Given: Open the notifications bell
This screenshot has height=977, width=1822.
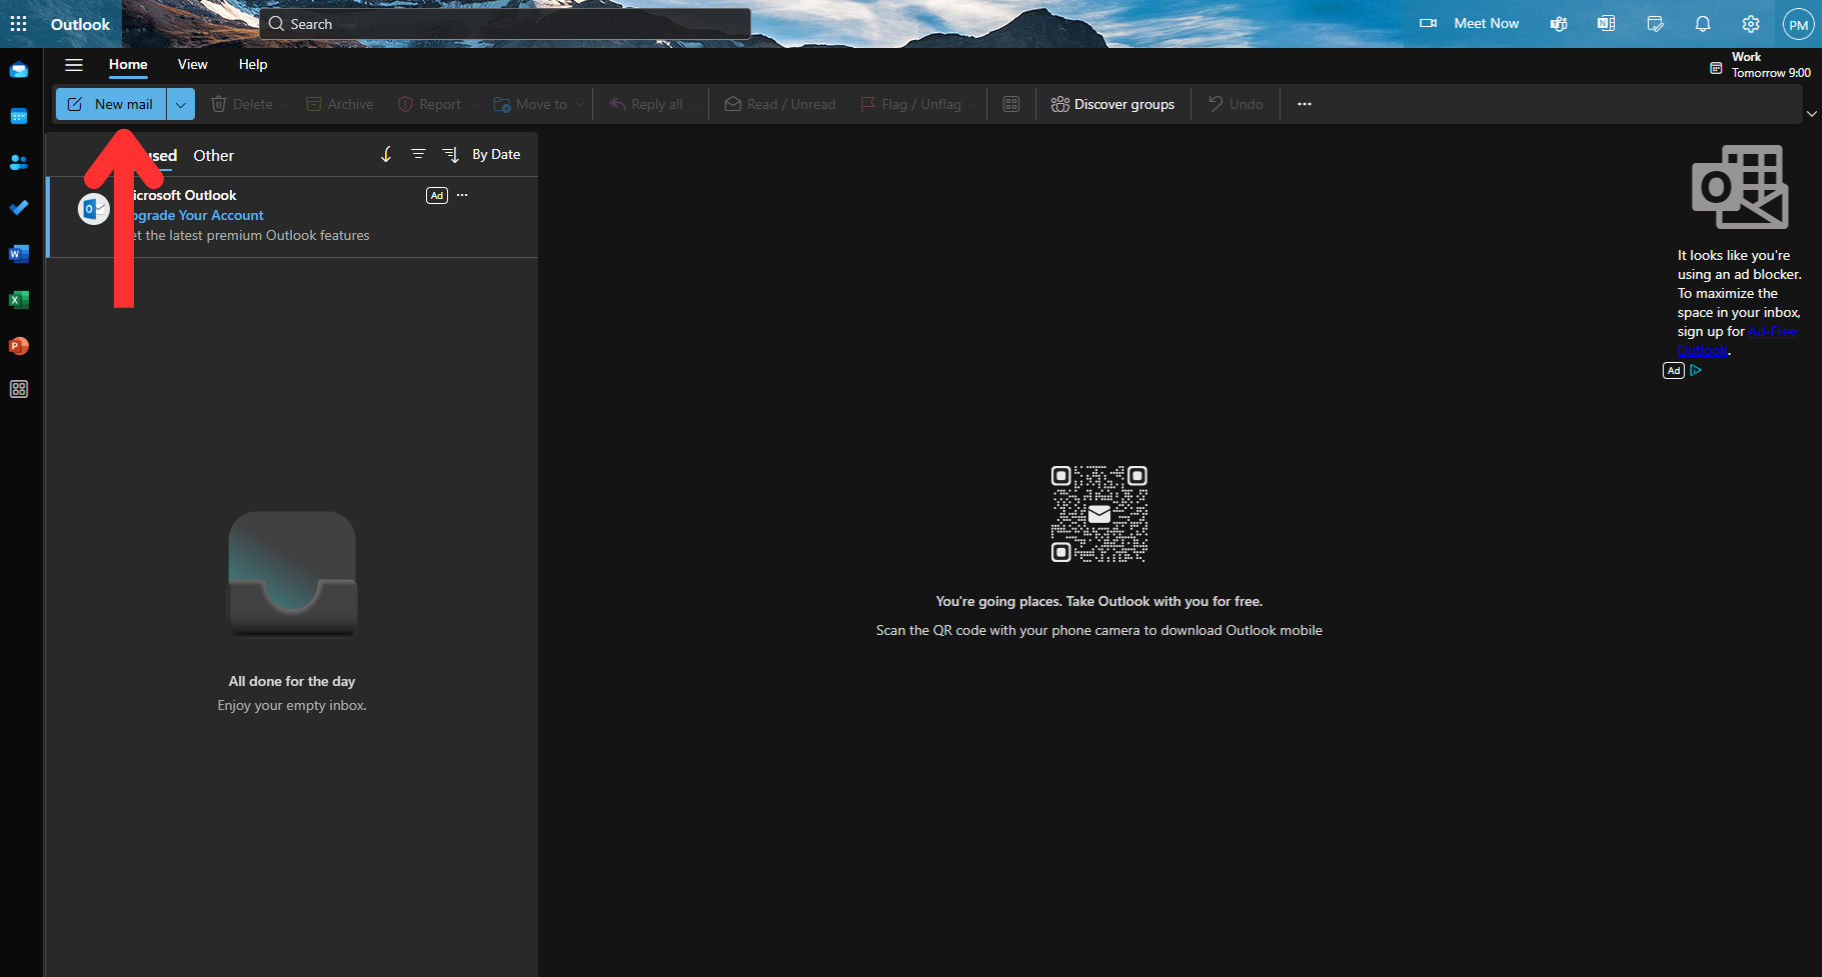Looking at the screenshot, I should (x=1702, y=24).
